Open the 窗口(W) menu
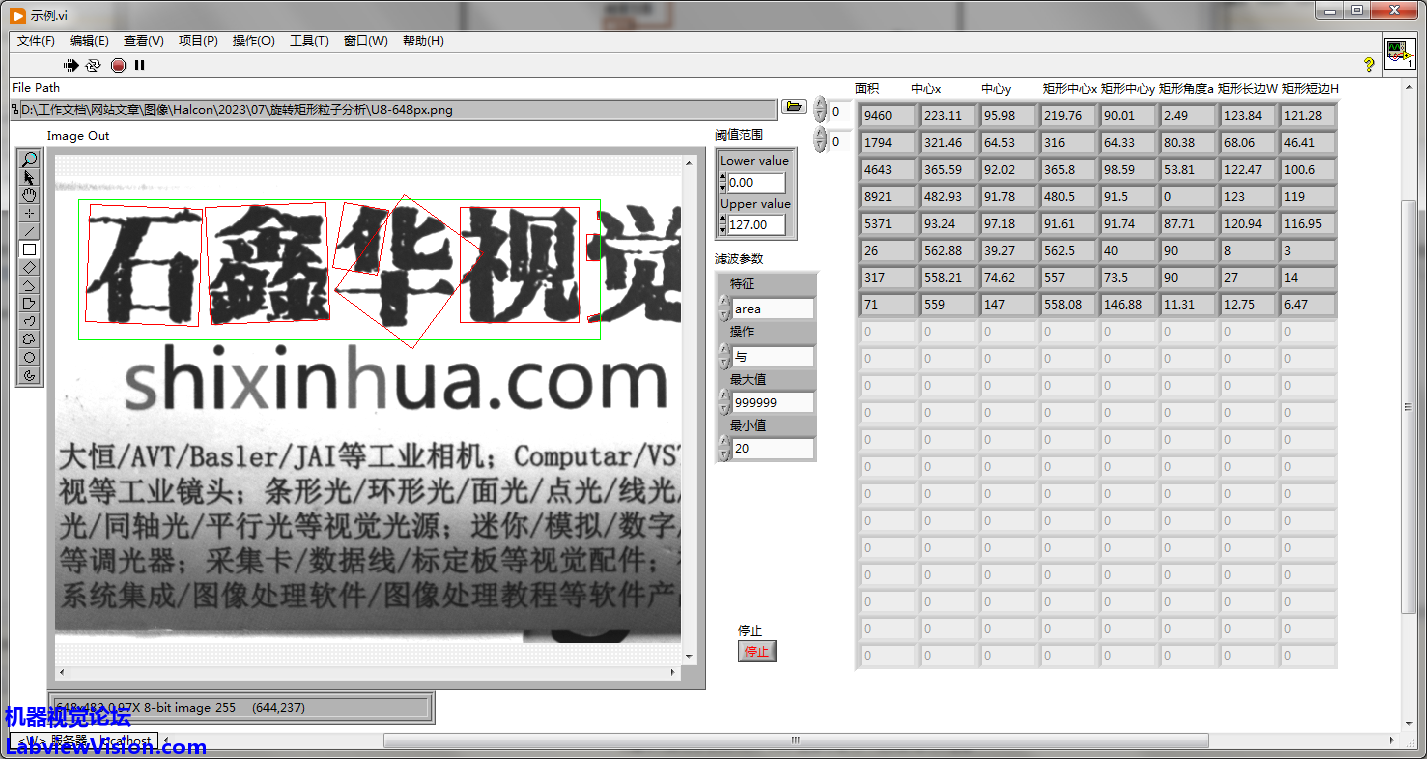The width and height of the screenshot is (1427, 759). click(x=365, y=41)
